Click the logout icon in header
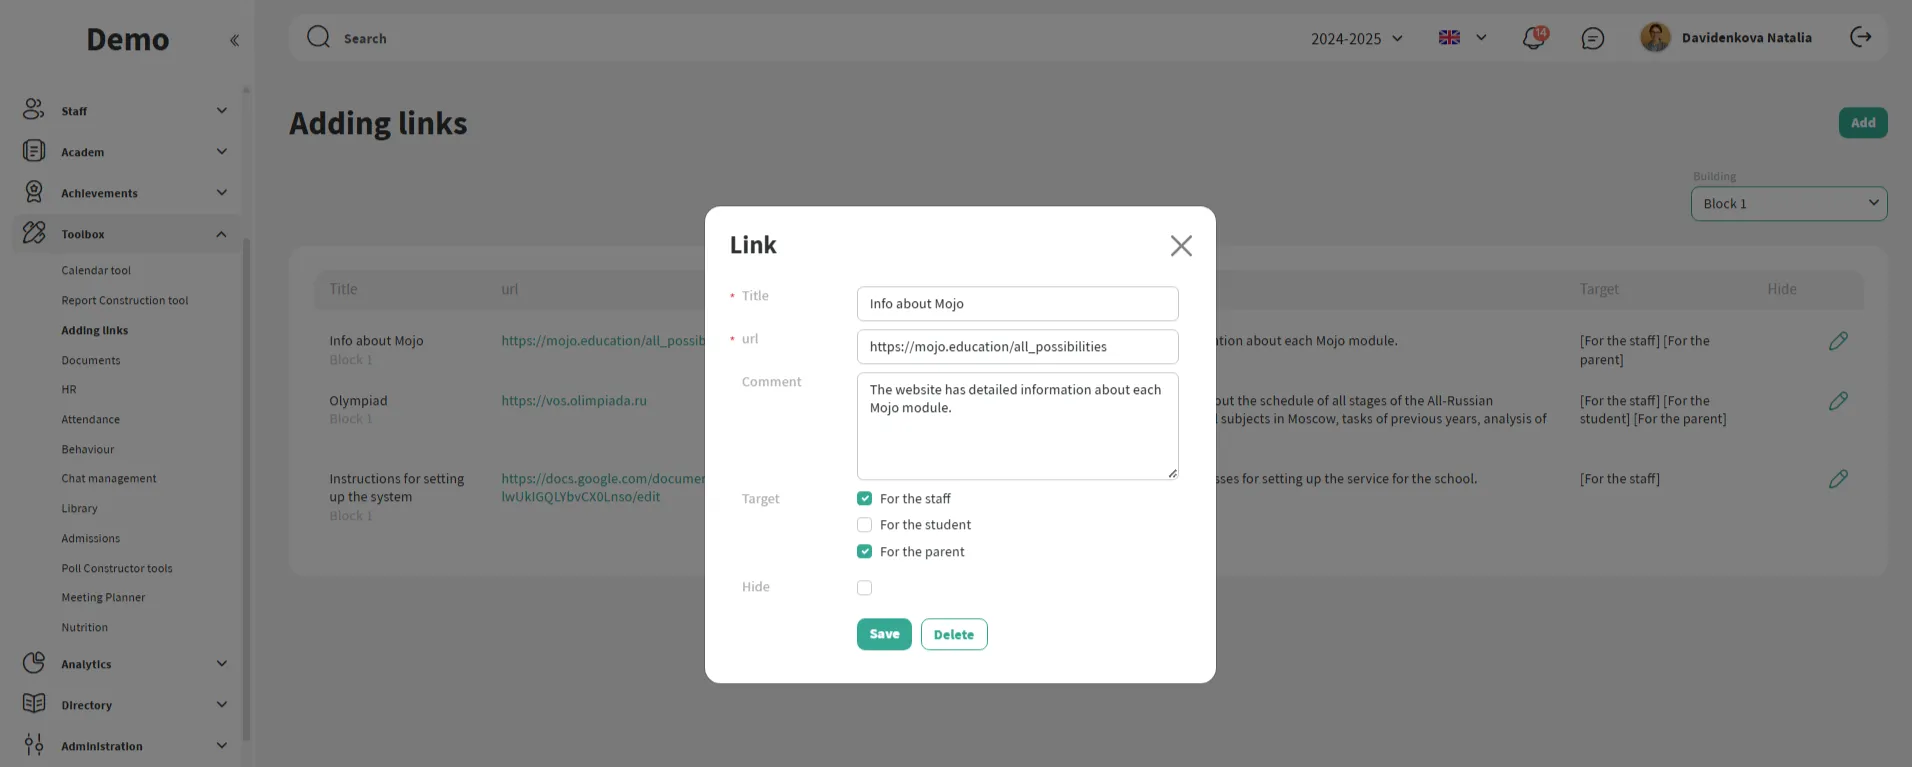Screen dimensions: 1912x767 click(1860, 37)
